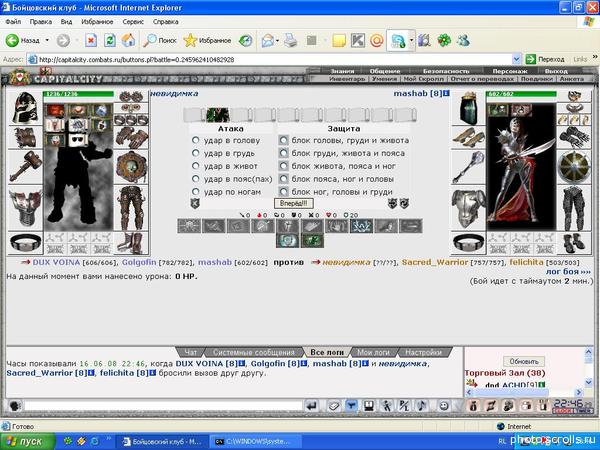Screen dimensions: 600x450
Task: Click the green gem skill icon
Action: coord(312,241)
